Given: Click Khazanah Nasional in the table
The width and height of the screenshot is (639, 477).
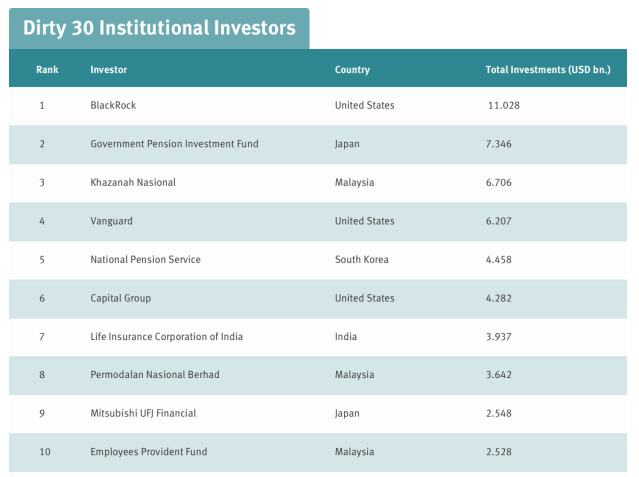Looking at the screenshot, I should (133, 182).
